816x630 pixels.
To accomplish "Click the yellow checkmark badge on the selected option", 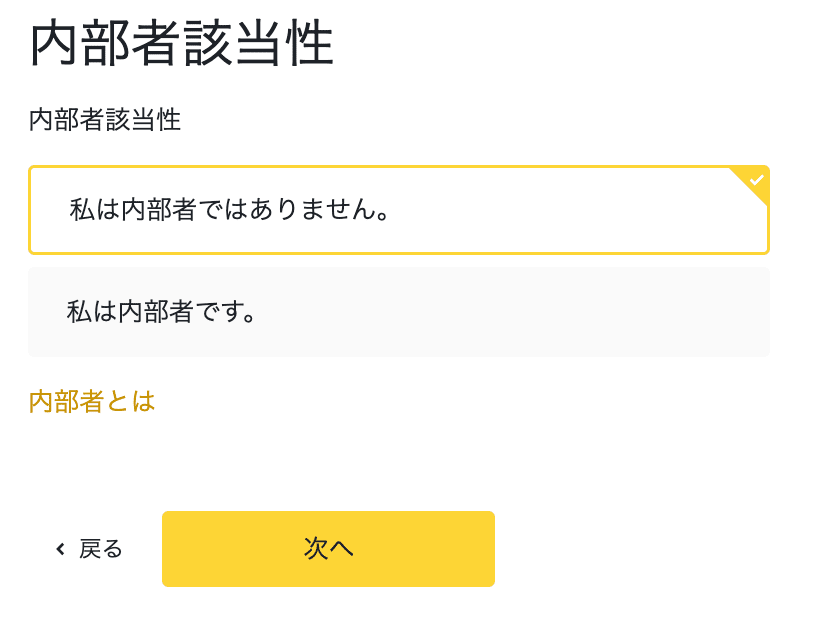I will coord(756,180).
